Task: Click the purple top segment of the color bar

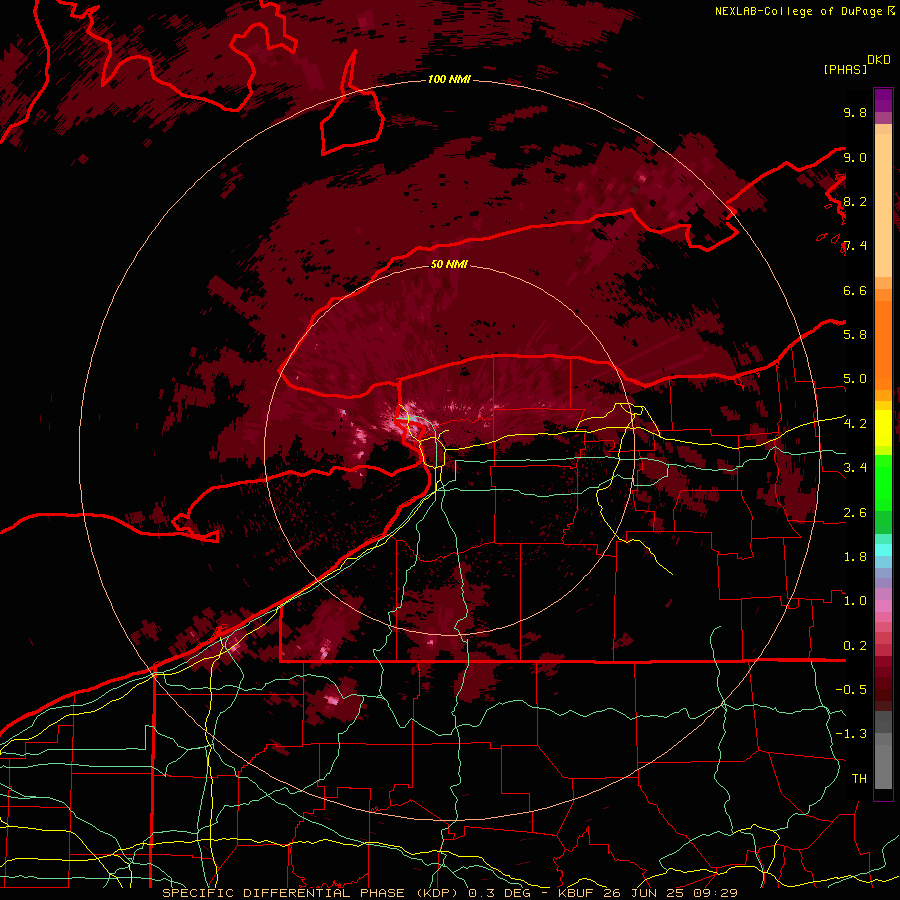Action: [x=883, y=100]
